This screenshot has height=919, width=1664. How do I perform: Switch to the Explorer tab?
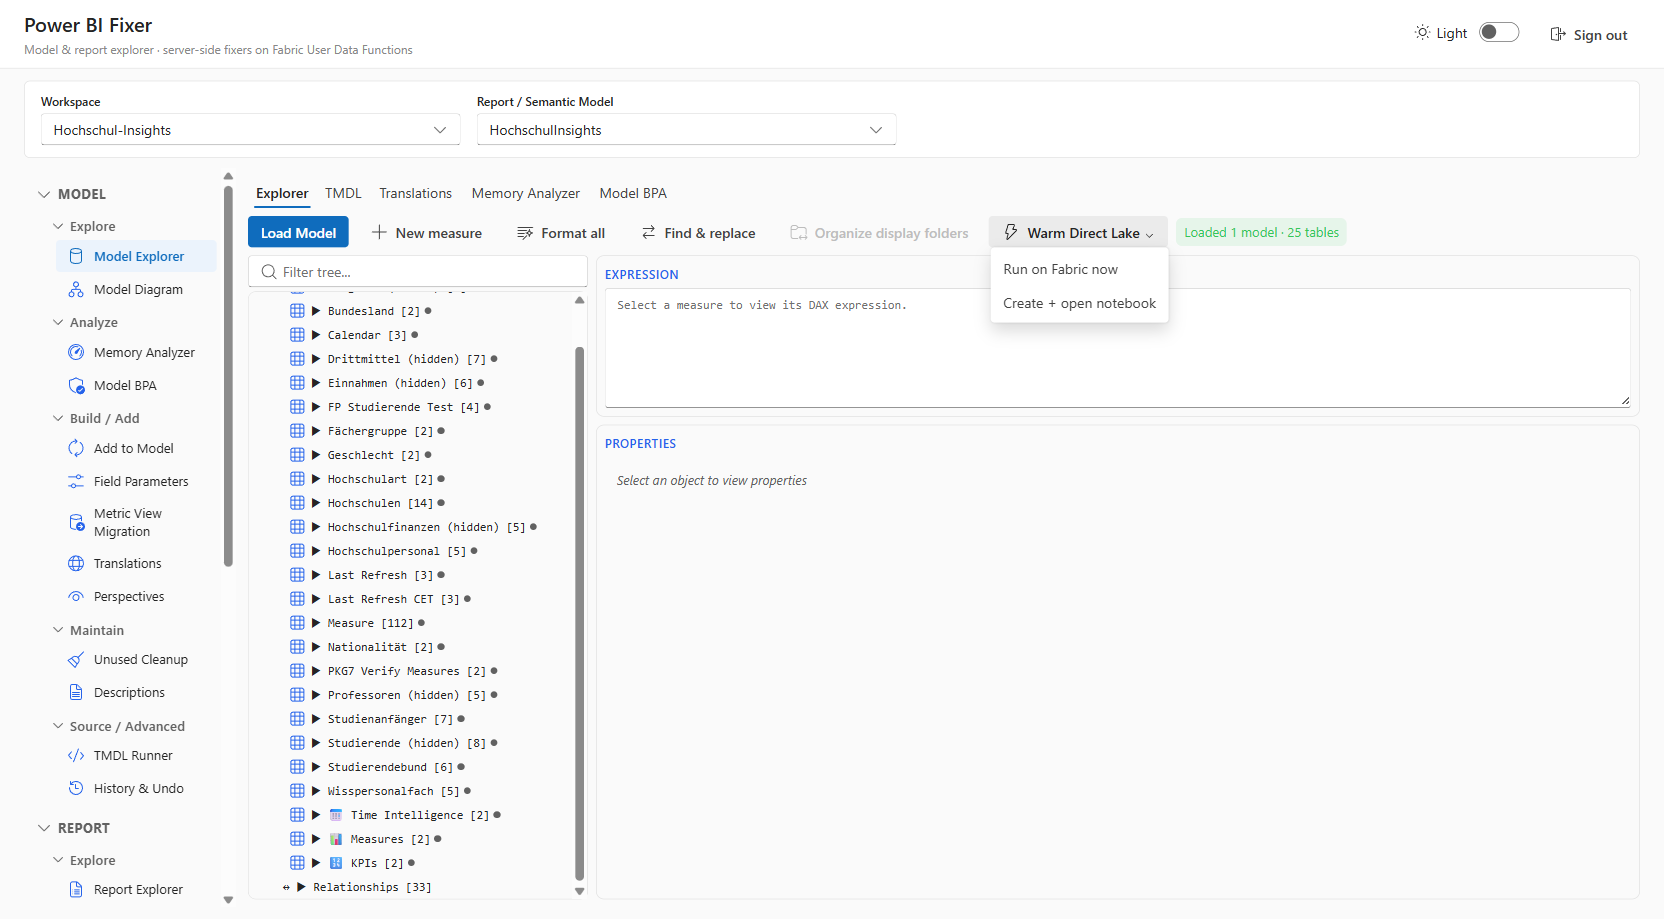(x=282, y=193)
